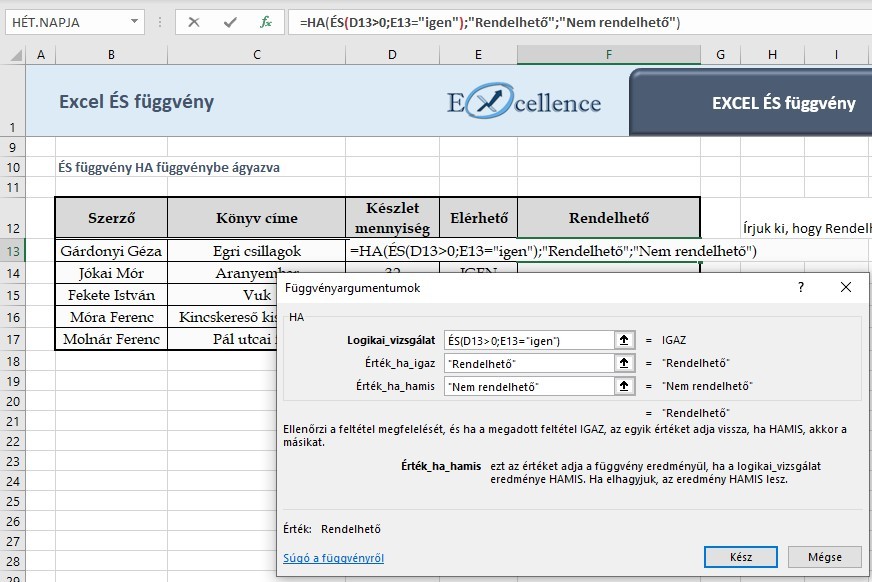Click the Mégse button
Image resolution: width=872 pixels, height=582 pixels.
(825, 557)
